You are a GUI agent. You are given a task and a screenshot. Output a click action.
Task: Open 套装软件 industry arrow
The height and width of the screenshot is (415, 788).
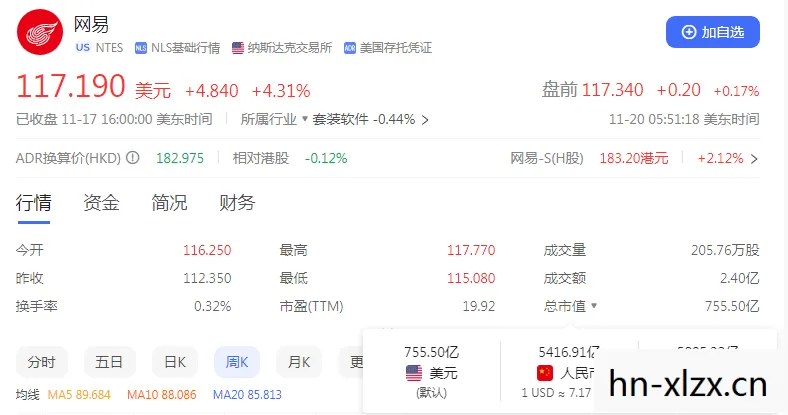pyautogui.click(x=425, y=120)
